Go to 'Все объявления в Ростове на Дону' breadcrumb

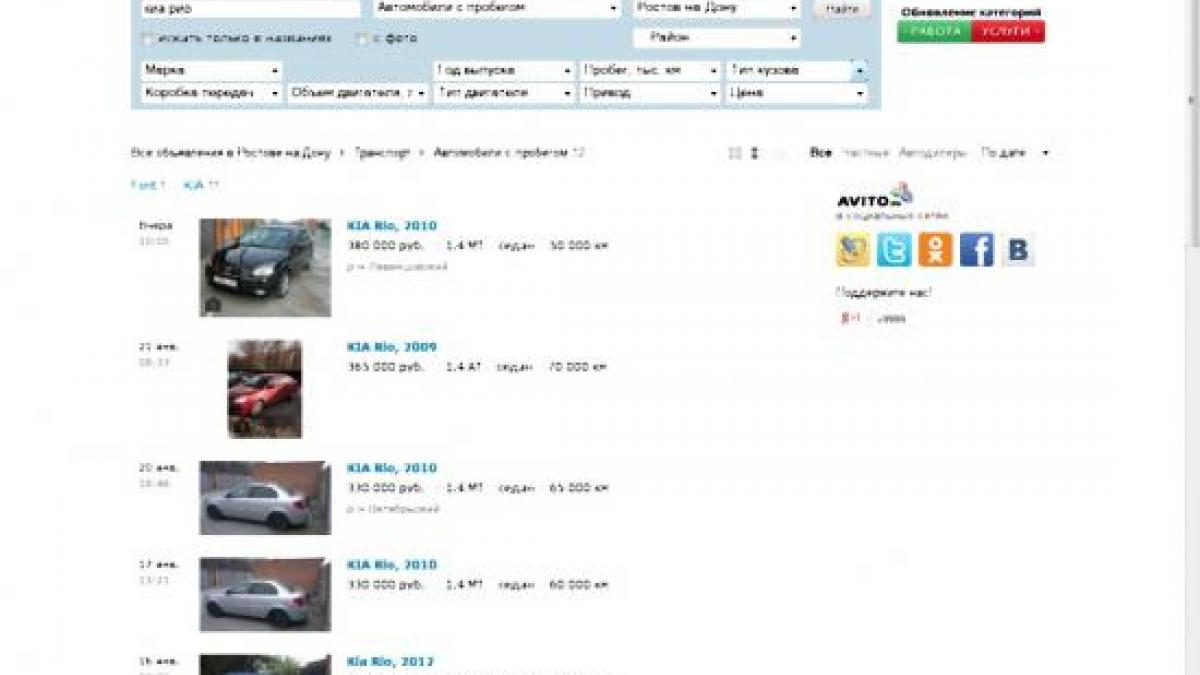point(230,153)
